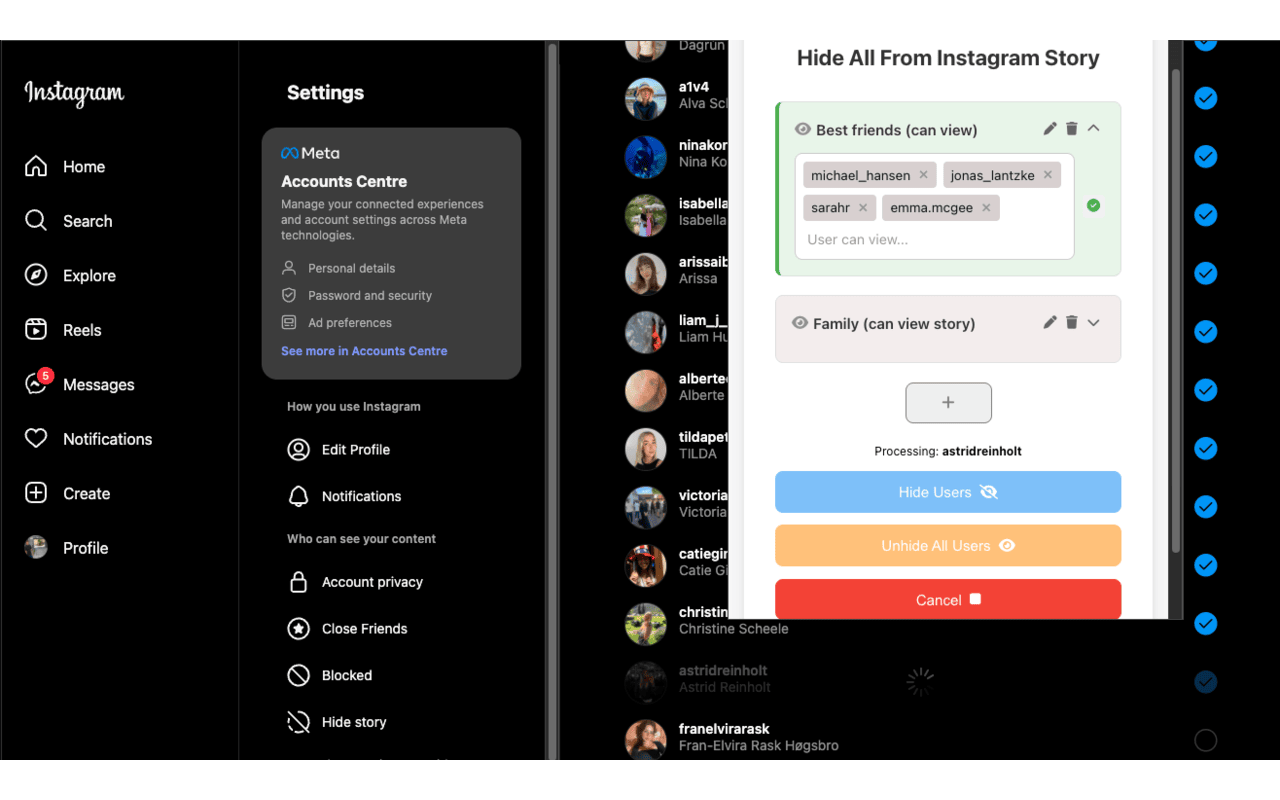Follow See more in Accounts Centre link

pyautogui.click(x=364, y=351)
